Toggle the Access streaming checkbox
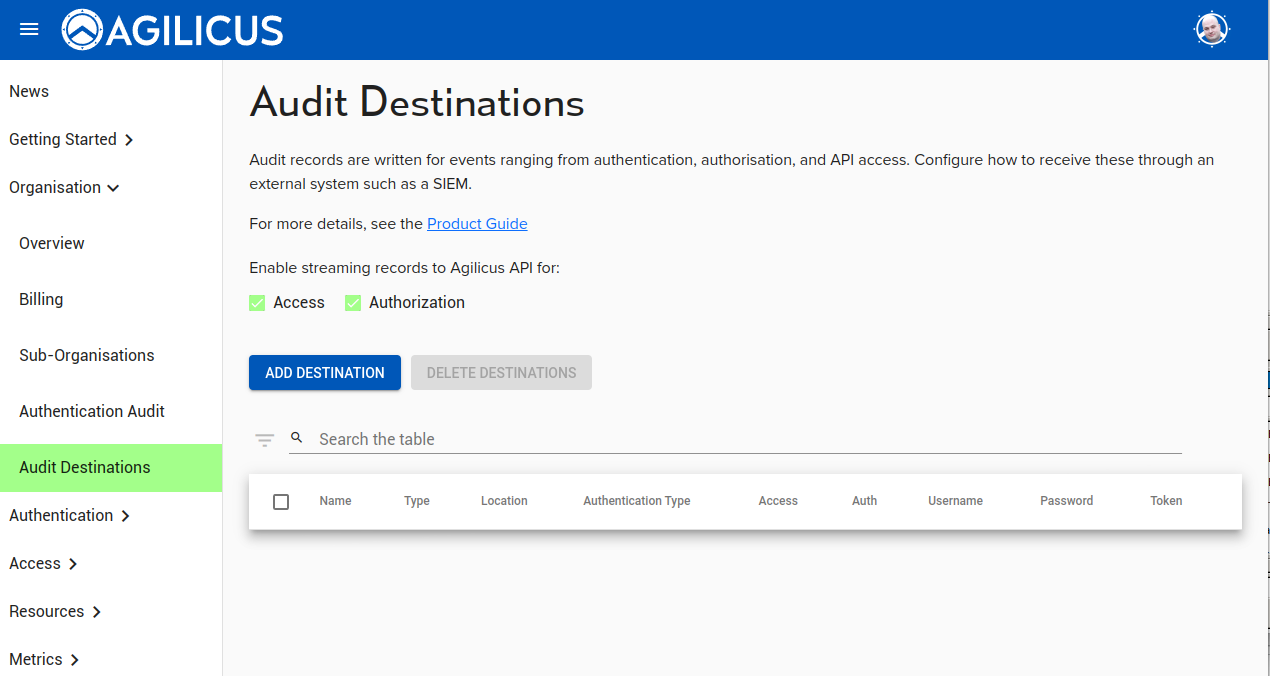 pos(257,303)
